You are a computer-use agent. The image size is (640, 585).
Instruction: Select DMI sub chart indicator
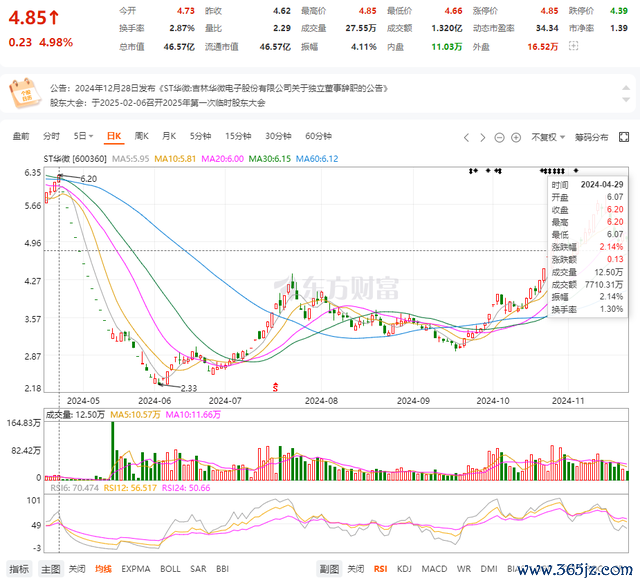489,569
